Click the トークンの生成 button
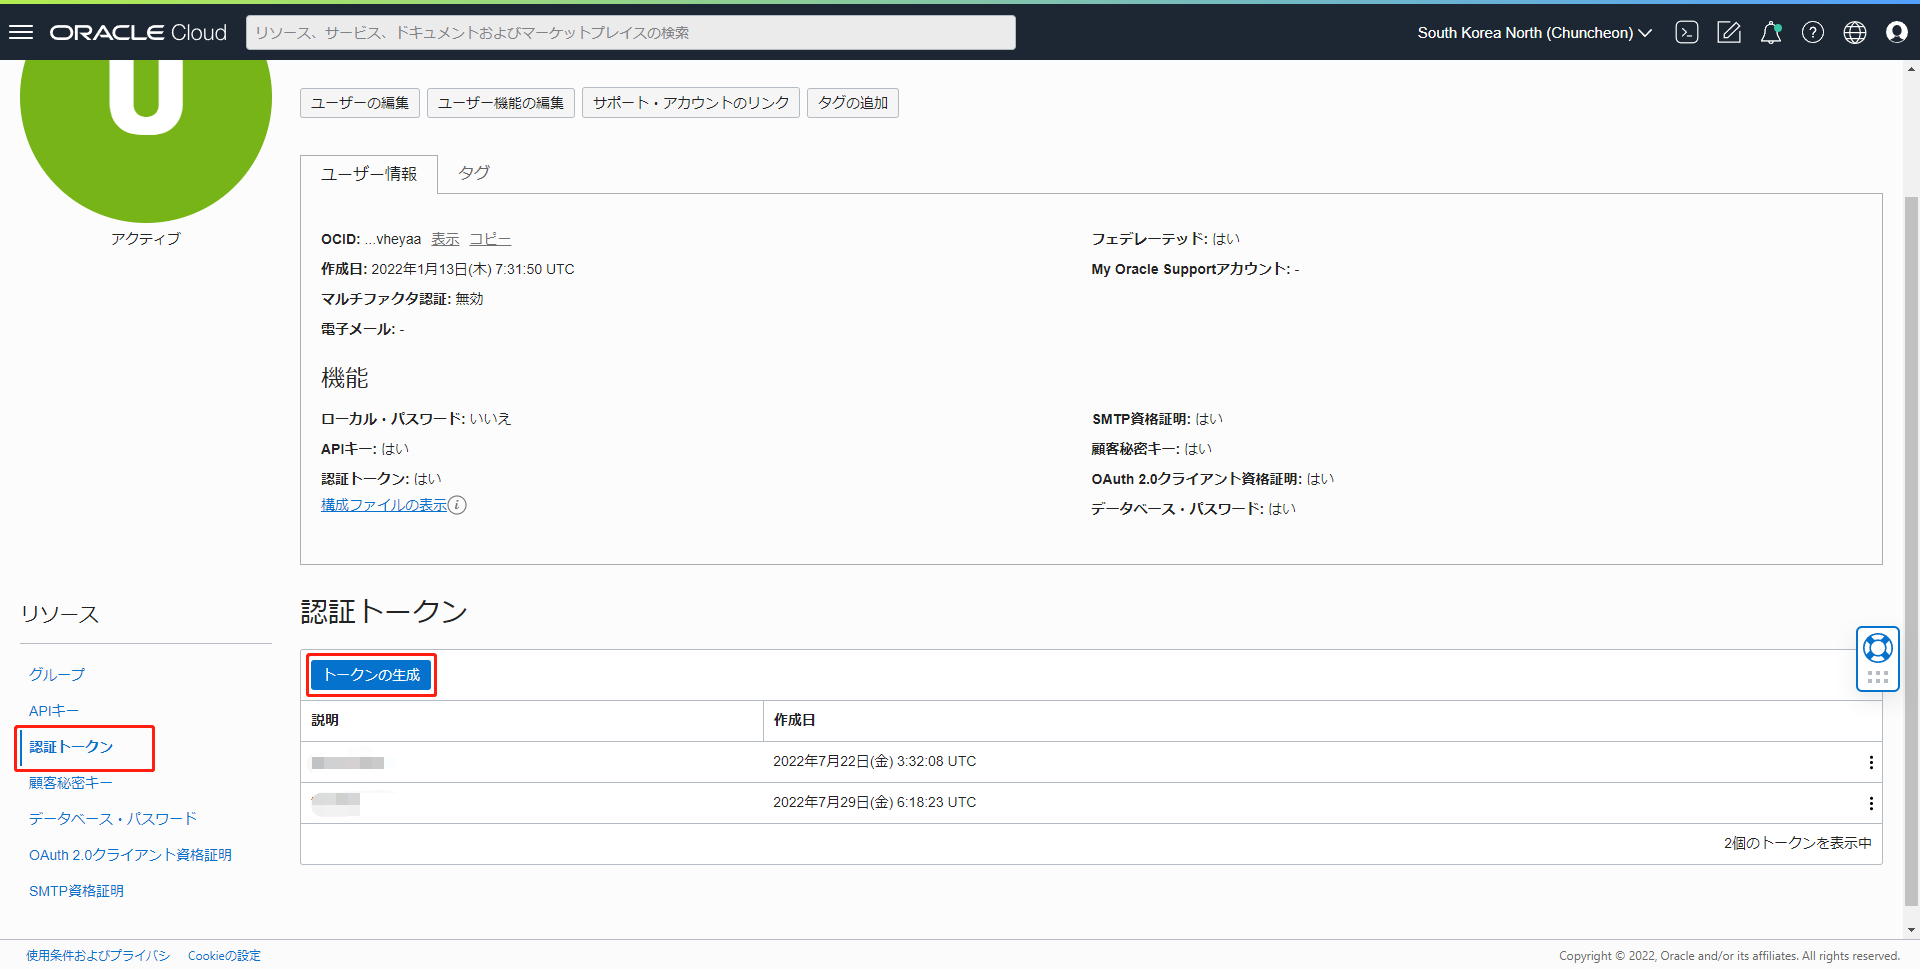This screenshot has width=1920, height=969. tap(371, 675)
